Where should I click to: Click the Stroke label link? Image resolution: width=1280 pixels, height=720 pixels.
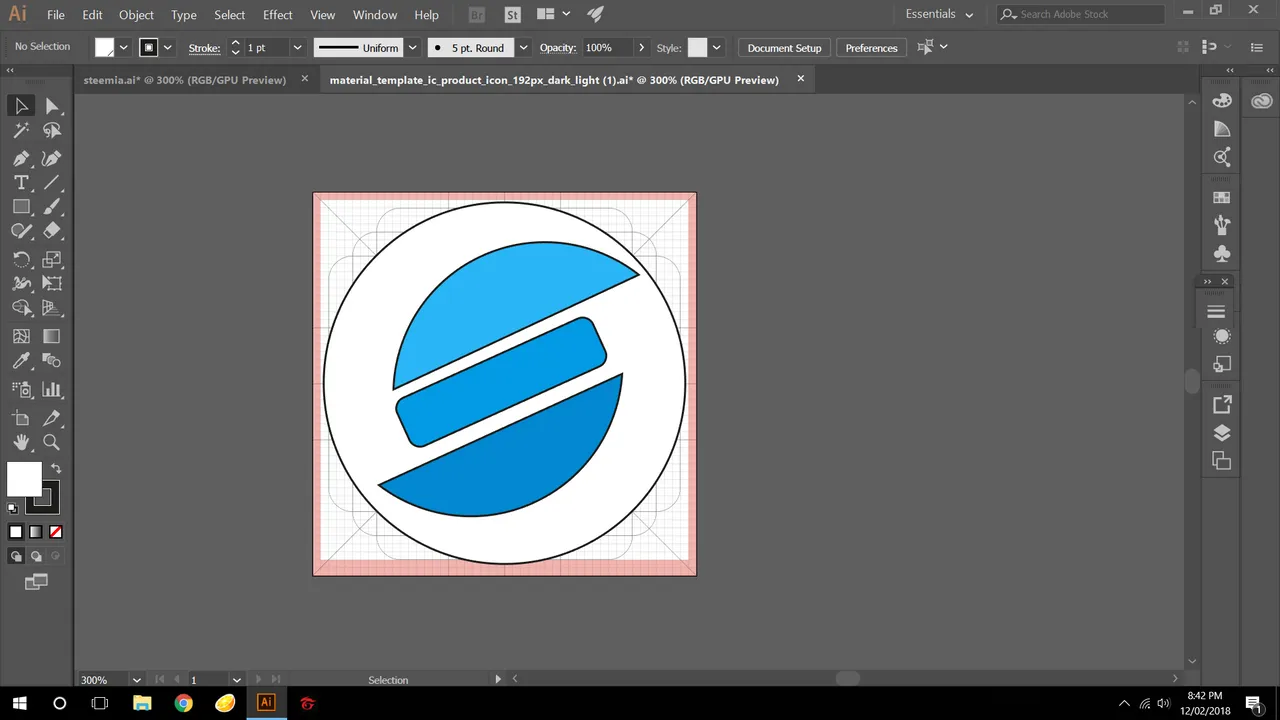(204, 48)
